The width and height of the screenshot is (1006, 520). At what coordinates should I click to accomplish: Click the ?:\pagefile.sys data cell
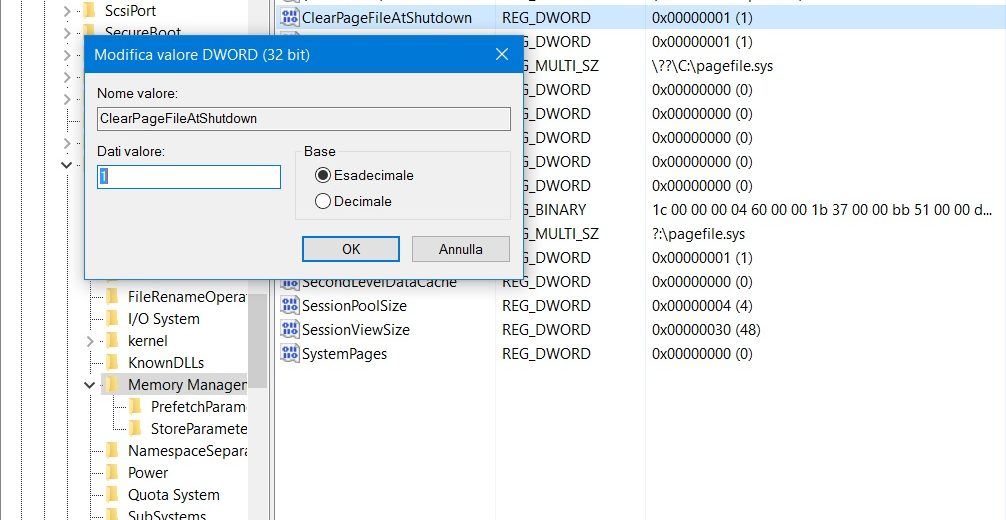(x=698, y=234)
